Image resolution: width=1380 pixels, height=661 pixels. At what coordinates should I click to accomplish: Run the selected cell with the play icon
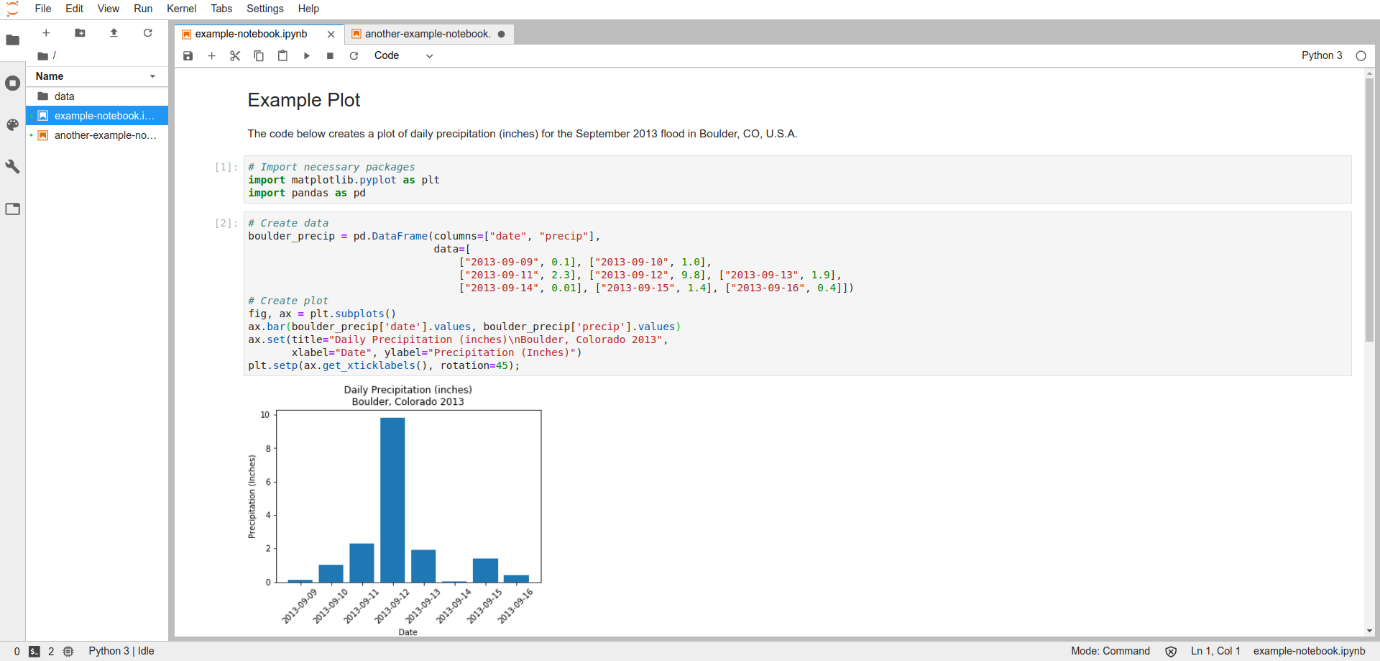coord(307,56)
